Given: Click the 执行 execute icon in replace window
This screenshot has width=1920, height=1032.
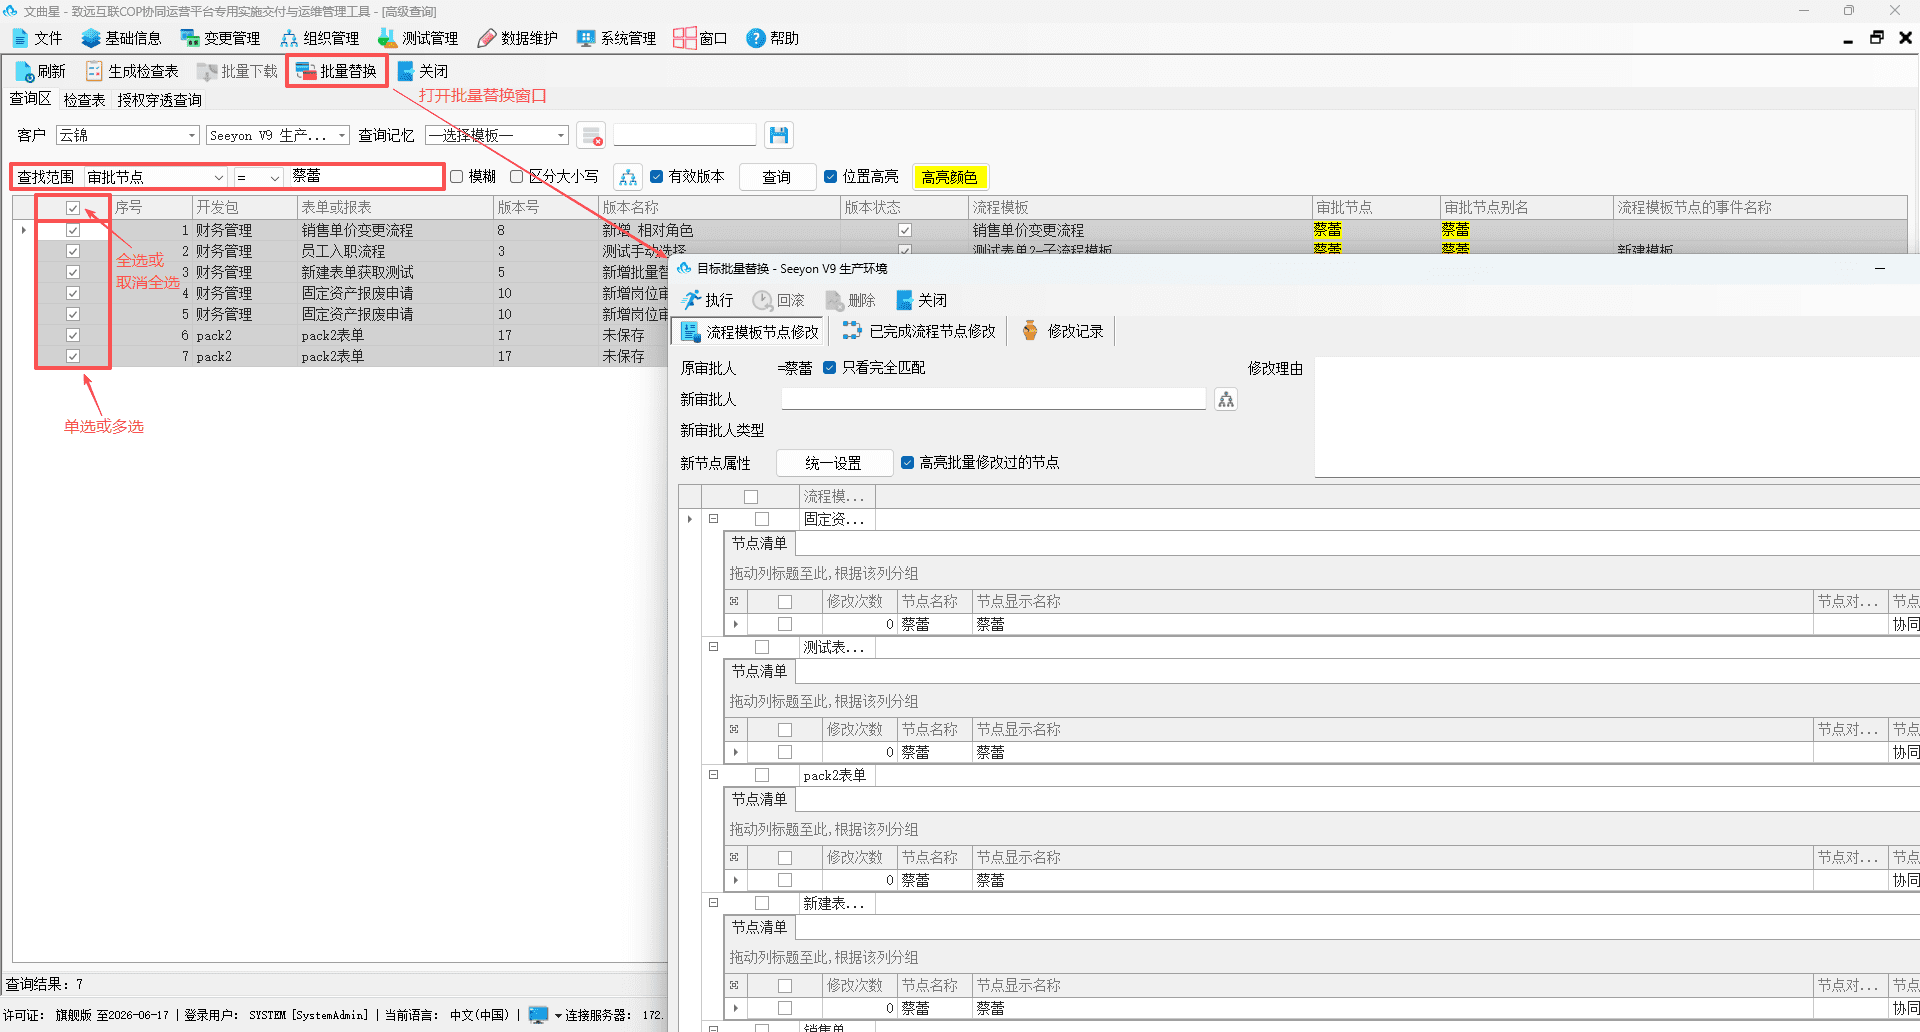Looking at the screenshot, I should [691, 300].
